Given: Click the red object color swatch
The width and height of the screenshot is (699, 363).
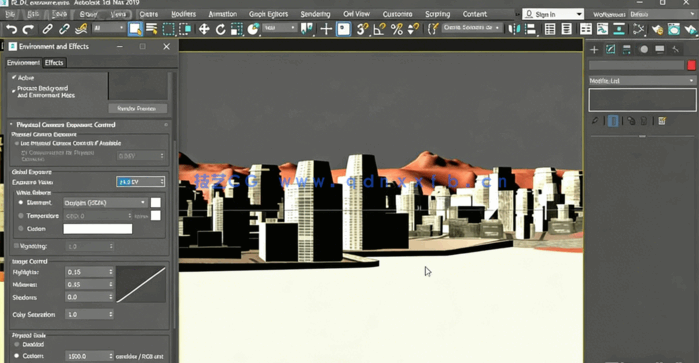Looking at the screenshot, I should pos(691,66).
